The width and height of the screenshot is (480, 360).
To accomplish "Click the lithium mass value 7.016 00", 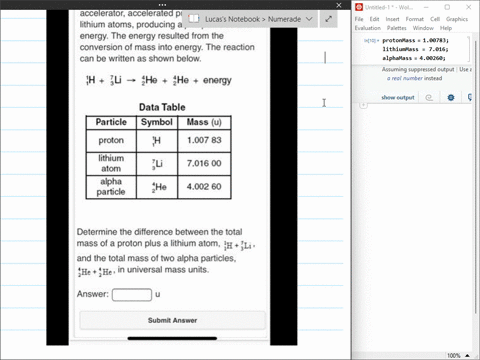I will coord(204,163).
